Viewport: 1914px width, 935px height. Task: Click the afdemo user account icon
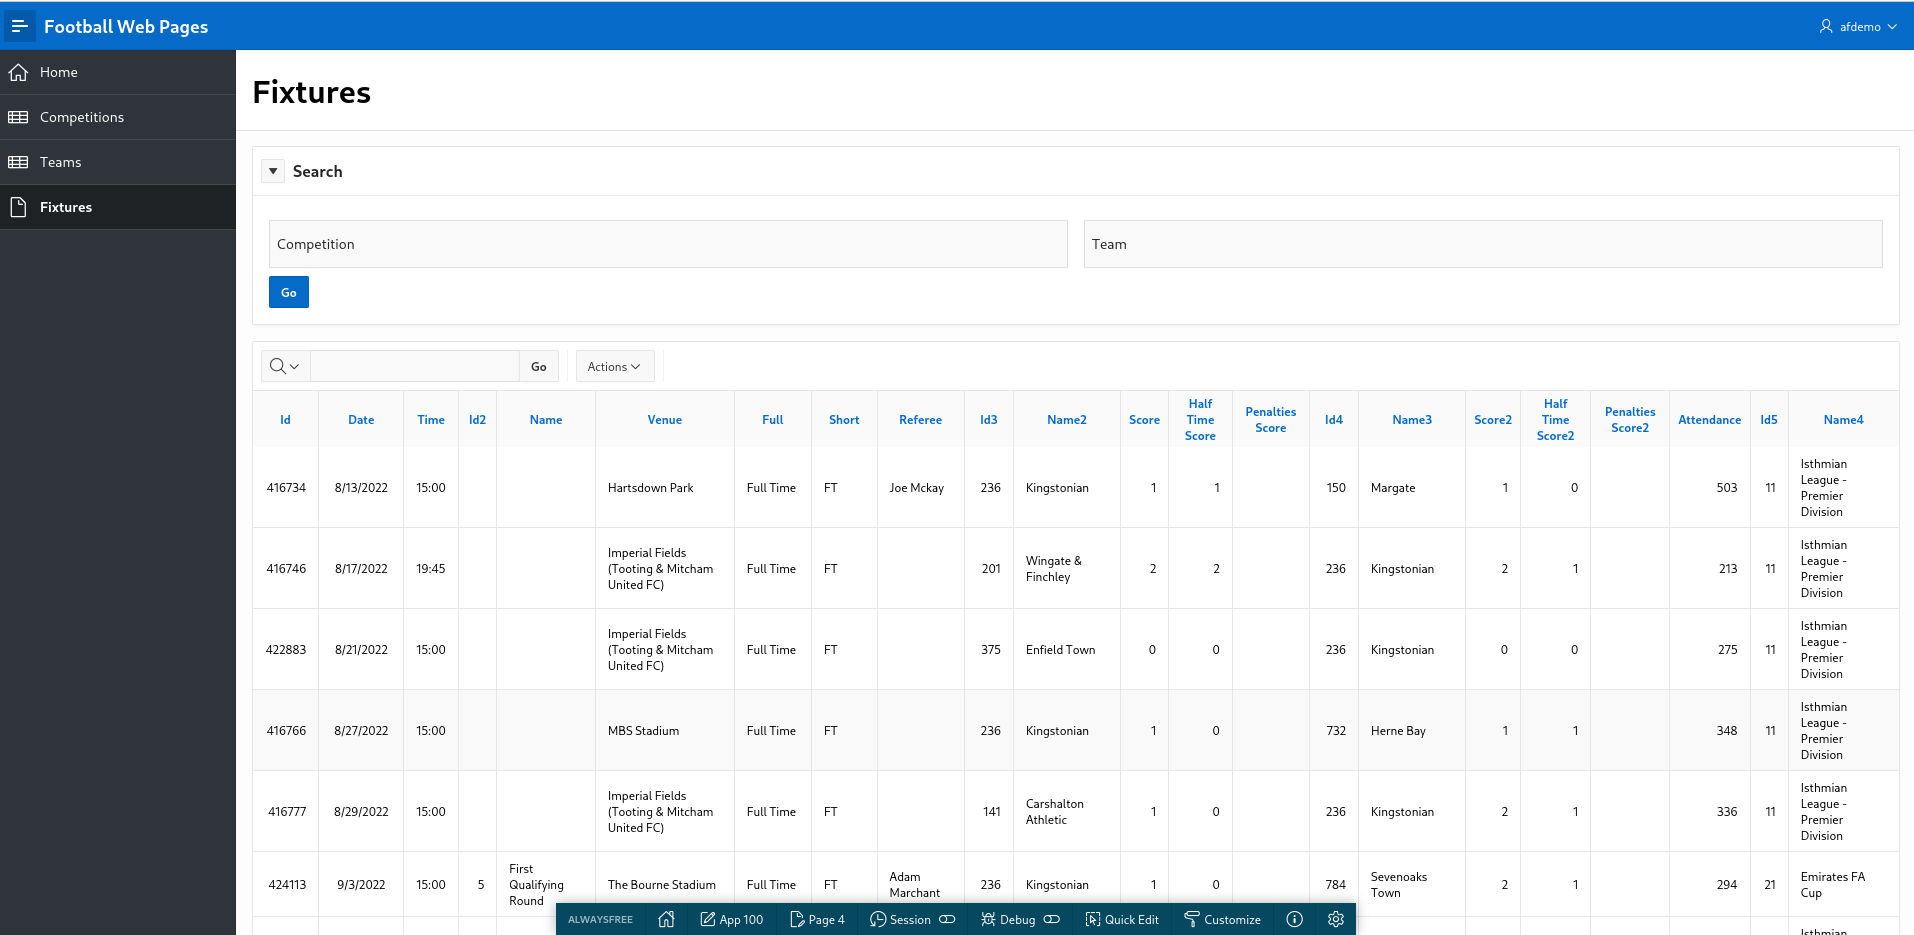pyautogui.click(x=1824, y=26)
